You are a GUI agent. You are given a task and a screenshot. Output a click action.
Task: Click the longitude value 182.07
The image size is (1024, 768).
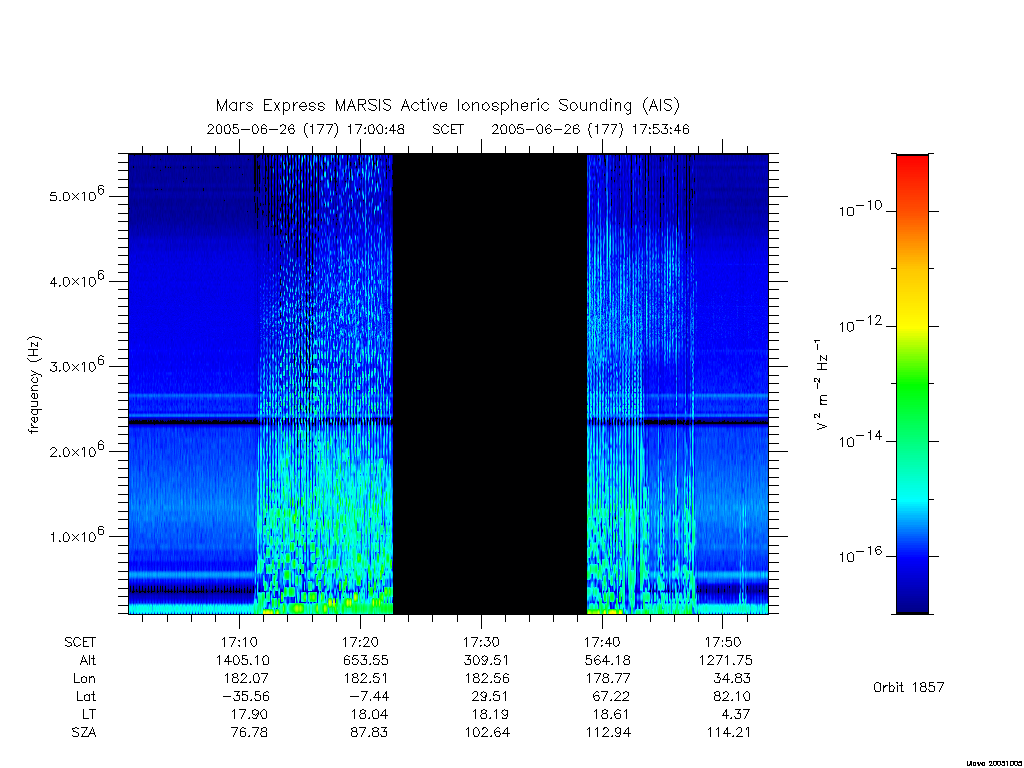[246, 679]
